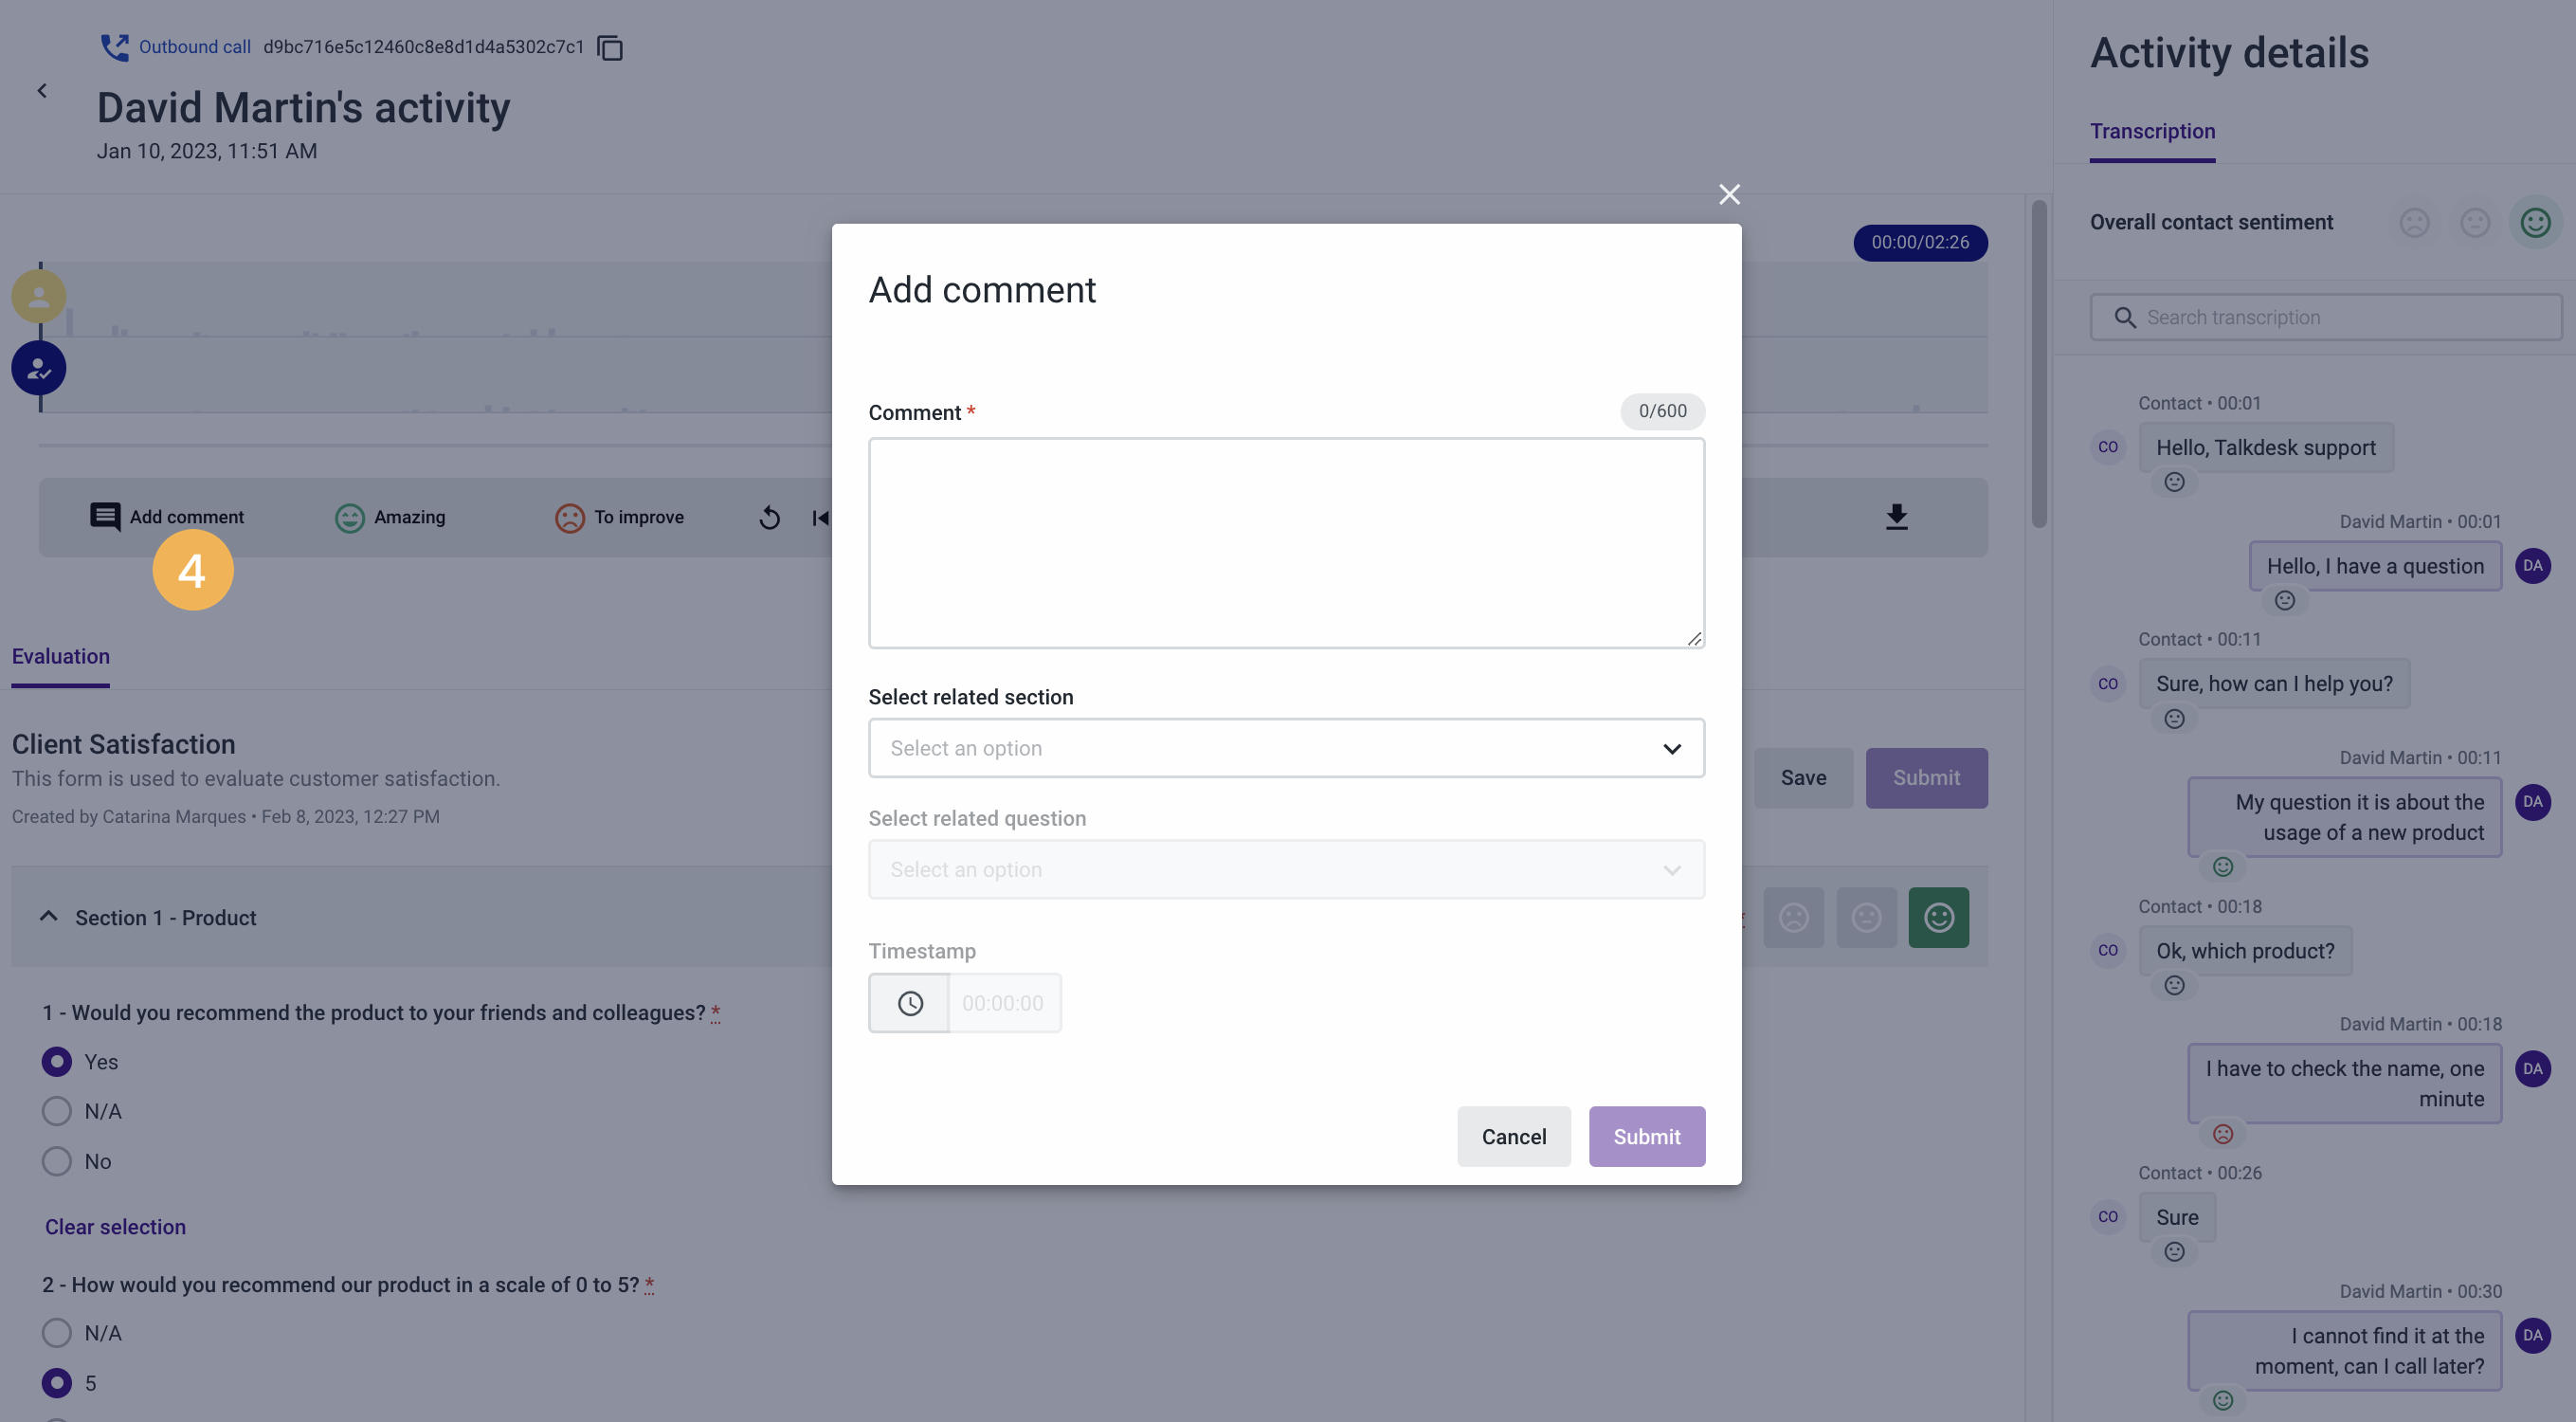Image resolution: width=2576 pixels, height=1422 pixels.
Task: Submit the comment in the dialog
Action: pos(1646,1136)
